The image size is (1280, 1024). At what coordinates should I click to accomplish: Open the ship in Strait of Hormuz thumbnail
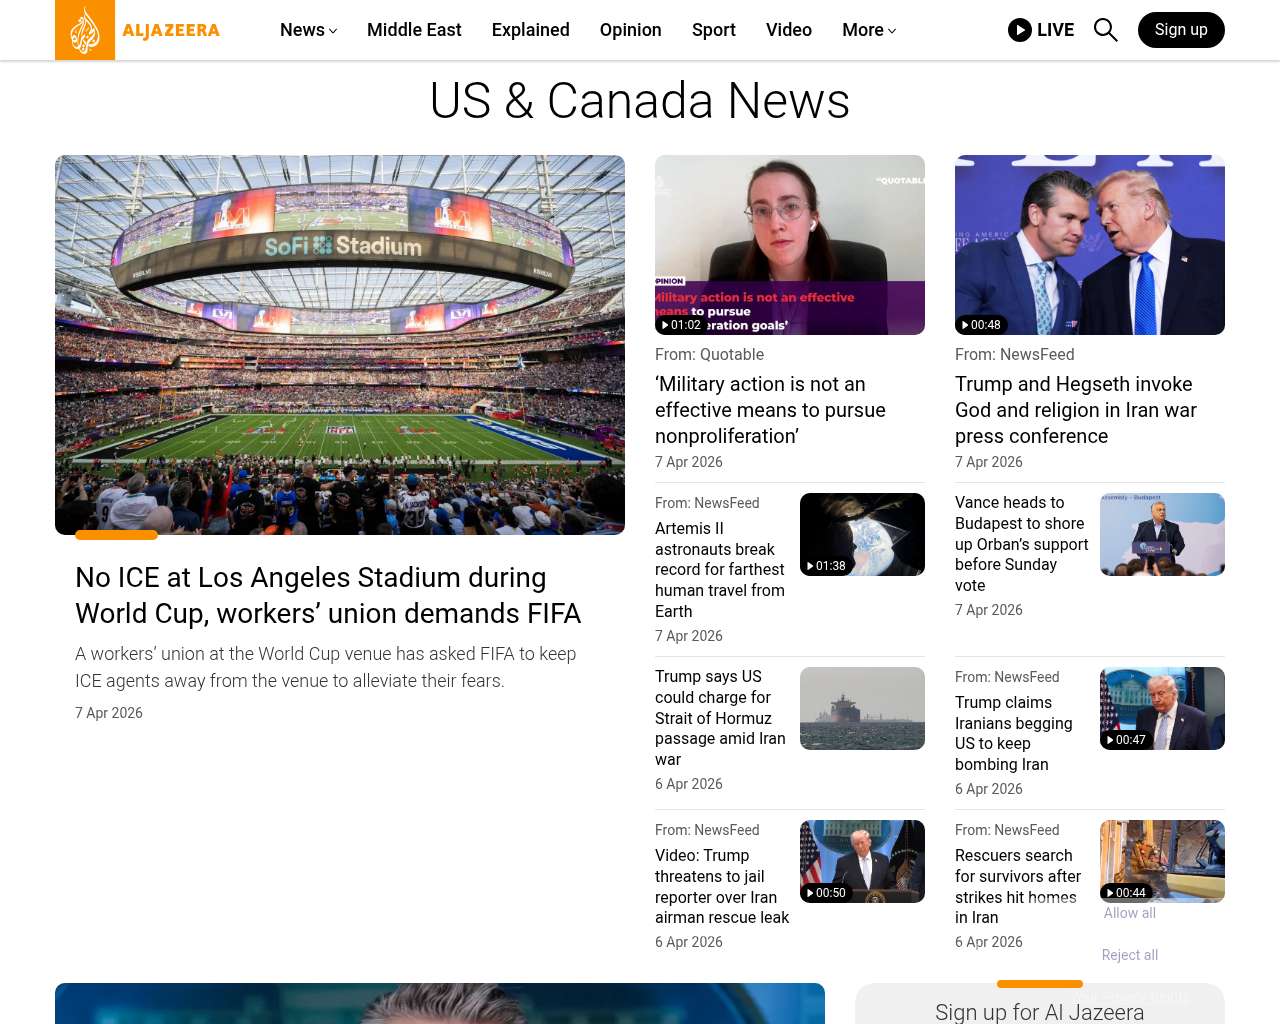[x=862, y=708]
